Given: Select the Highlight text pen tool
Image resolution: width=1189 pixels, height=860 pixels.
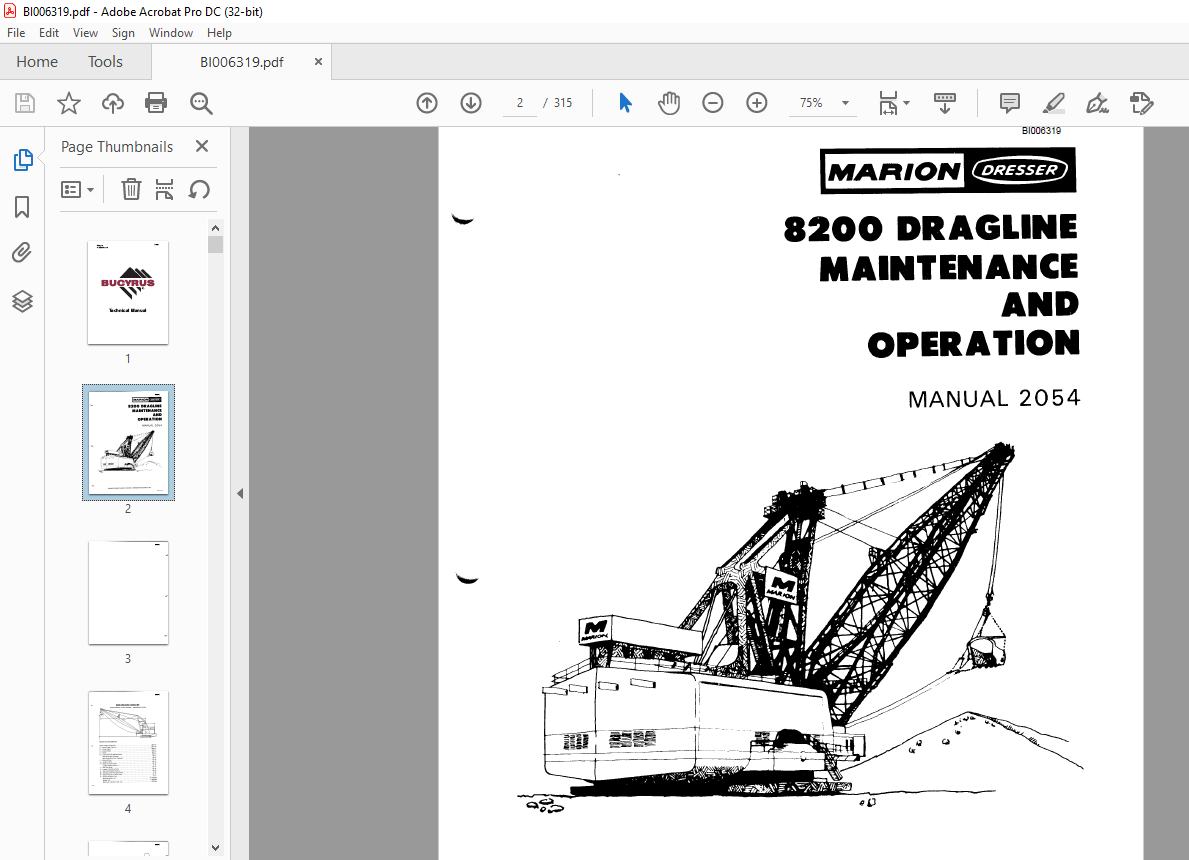Looking at the screenshot, I should [x=1054, y=103].
